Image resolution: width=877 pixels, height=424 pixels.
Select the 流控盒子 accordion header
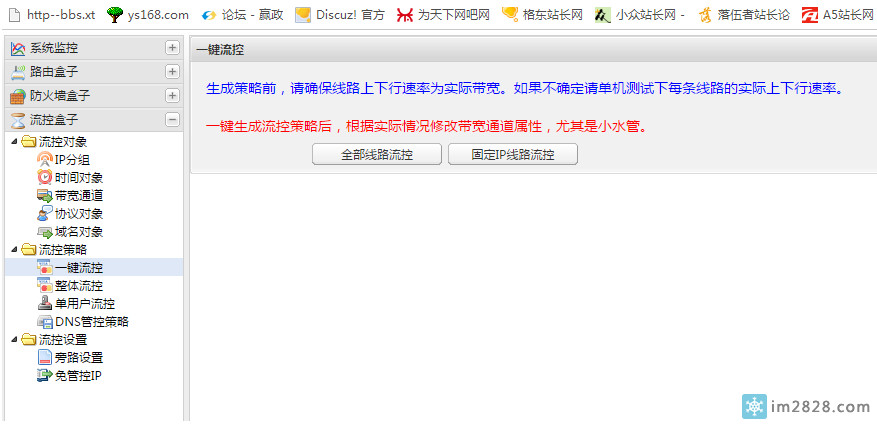(94, 120)
